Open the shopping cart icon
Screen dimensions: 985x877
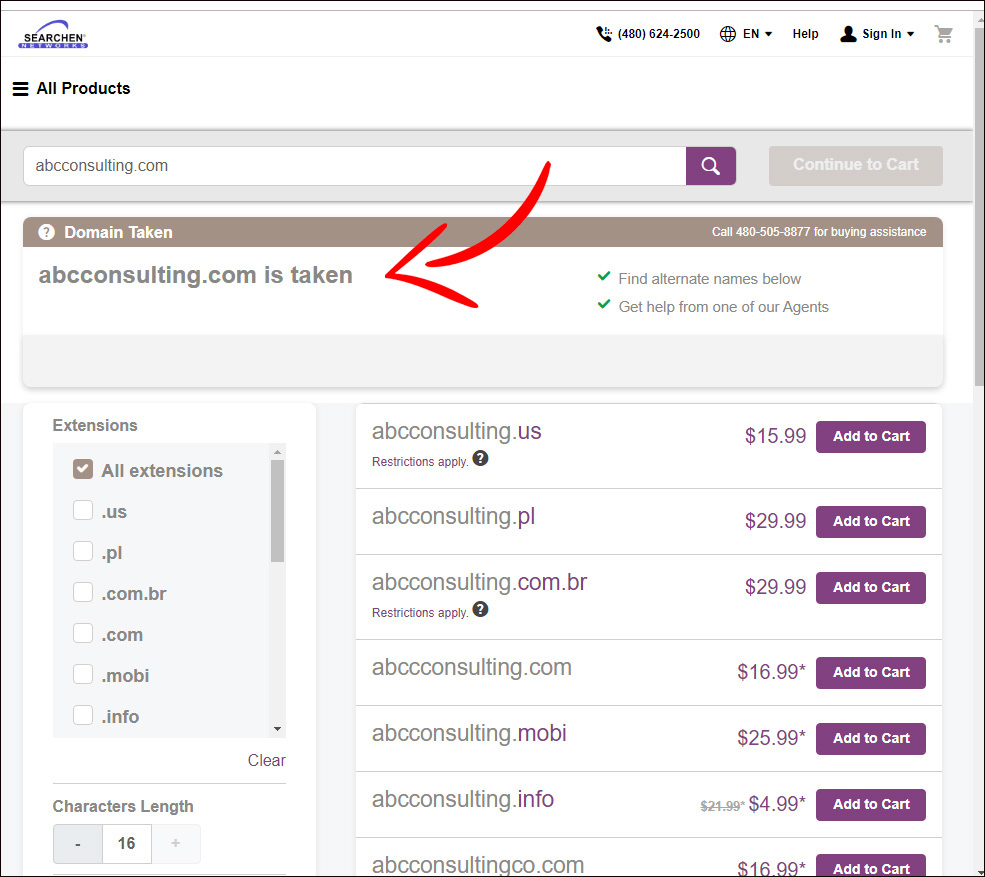tap(944, 34)
